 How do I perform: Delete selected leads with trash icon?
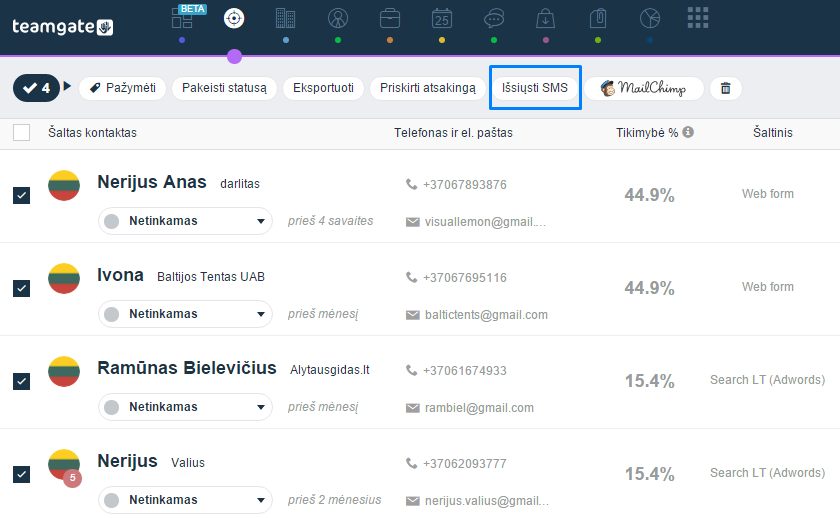(726, 88)
